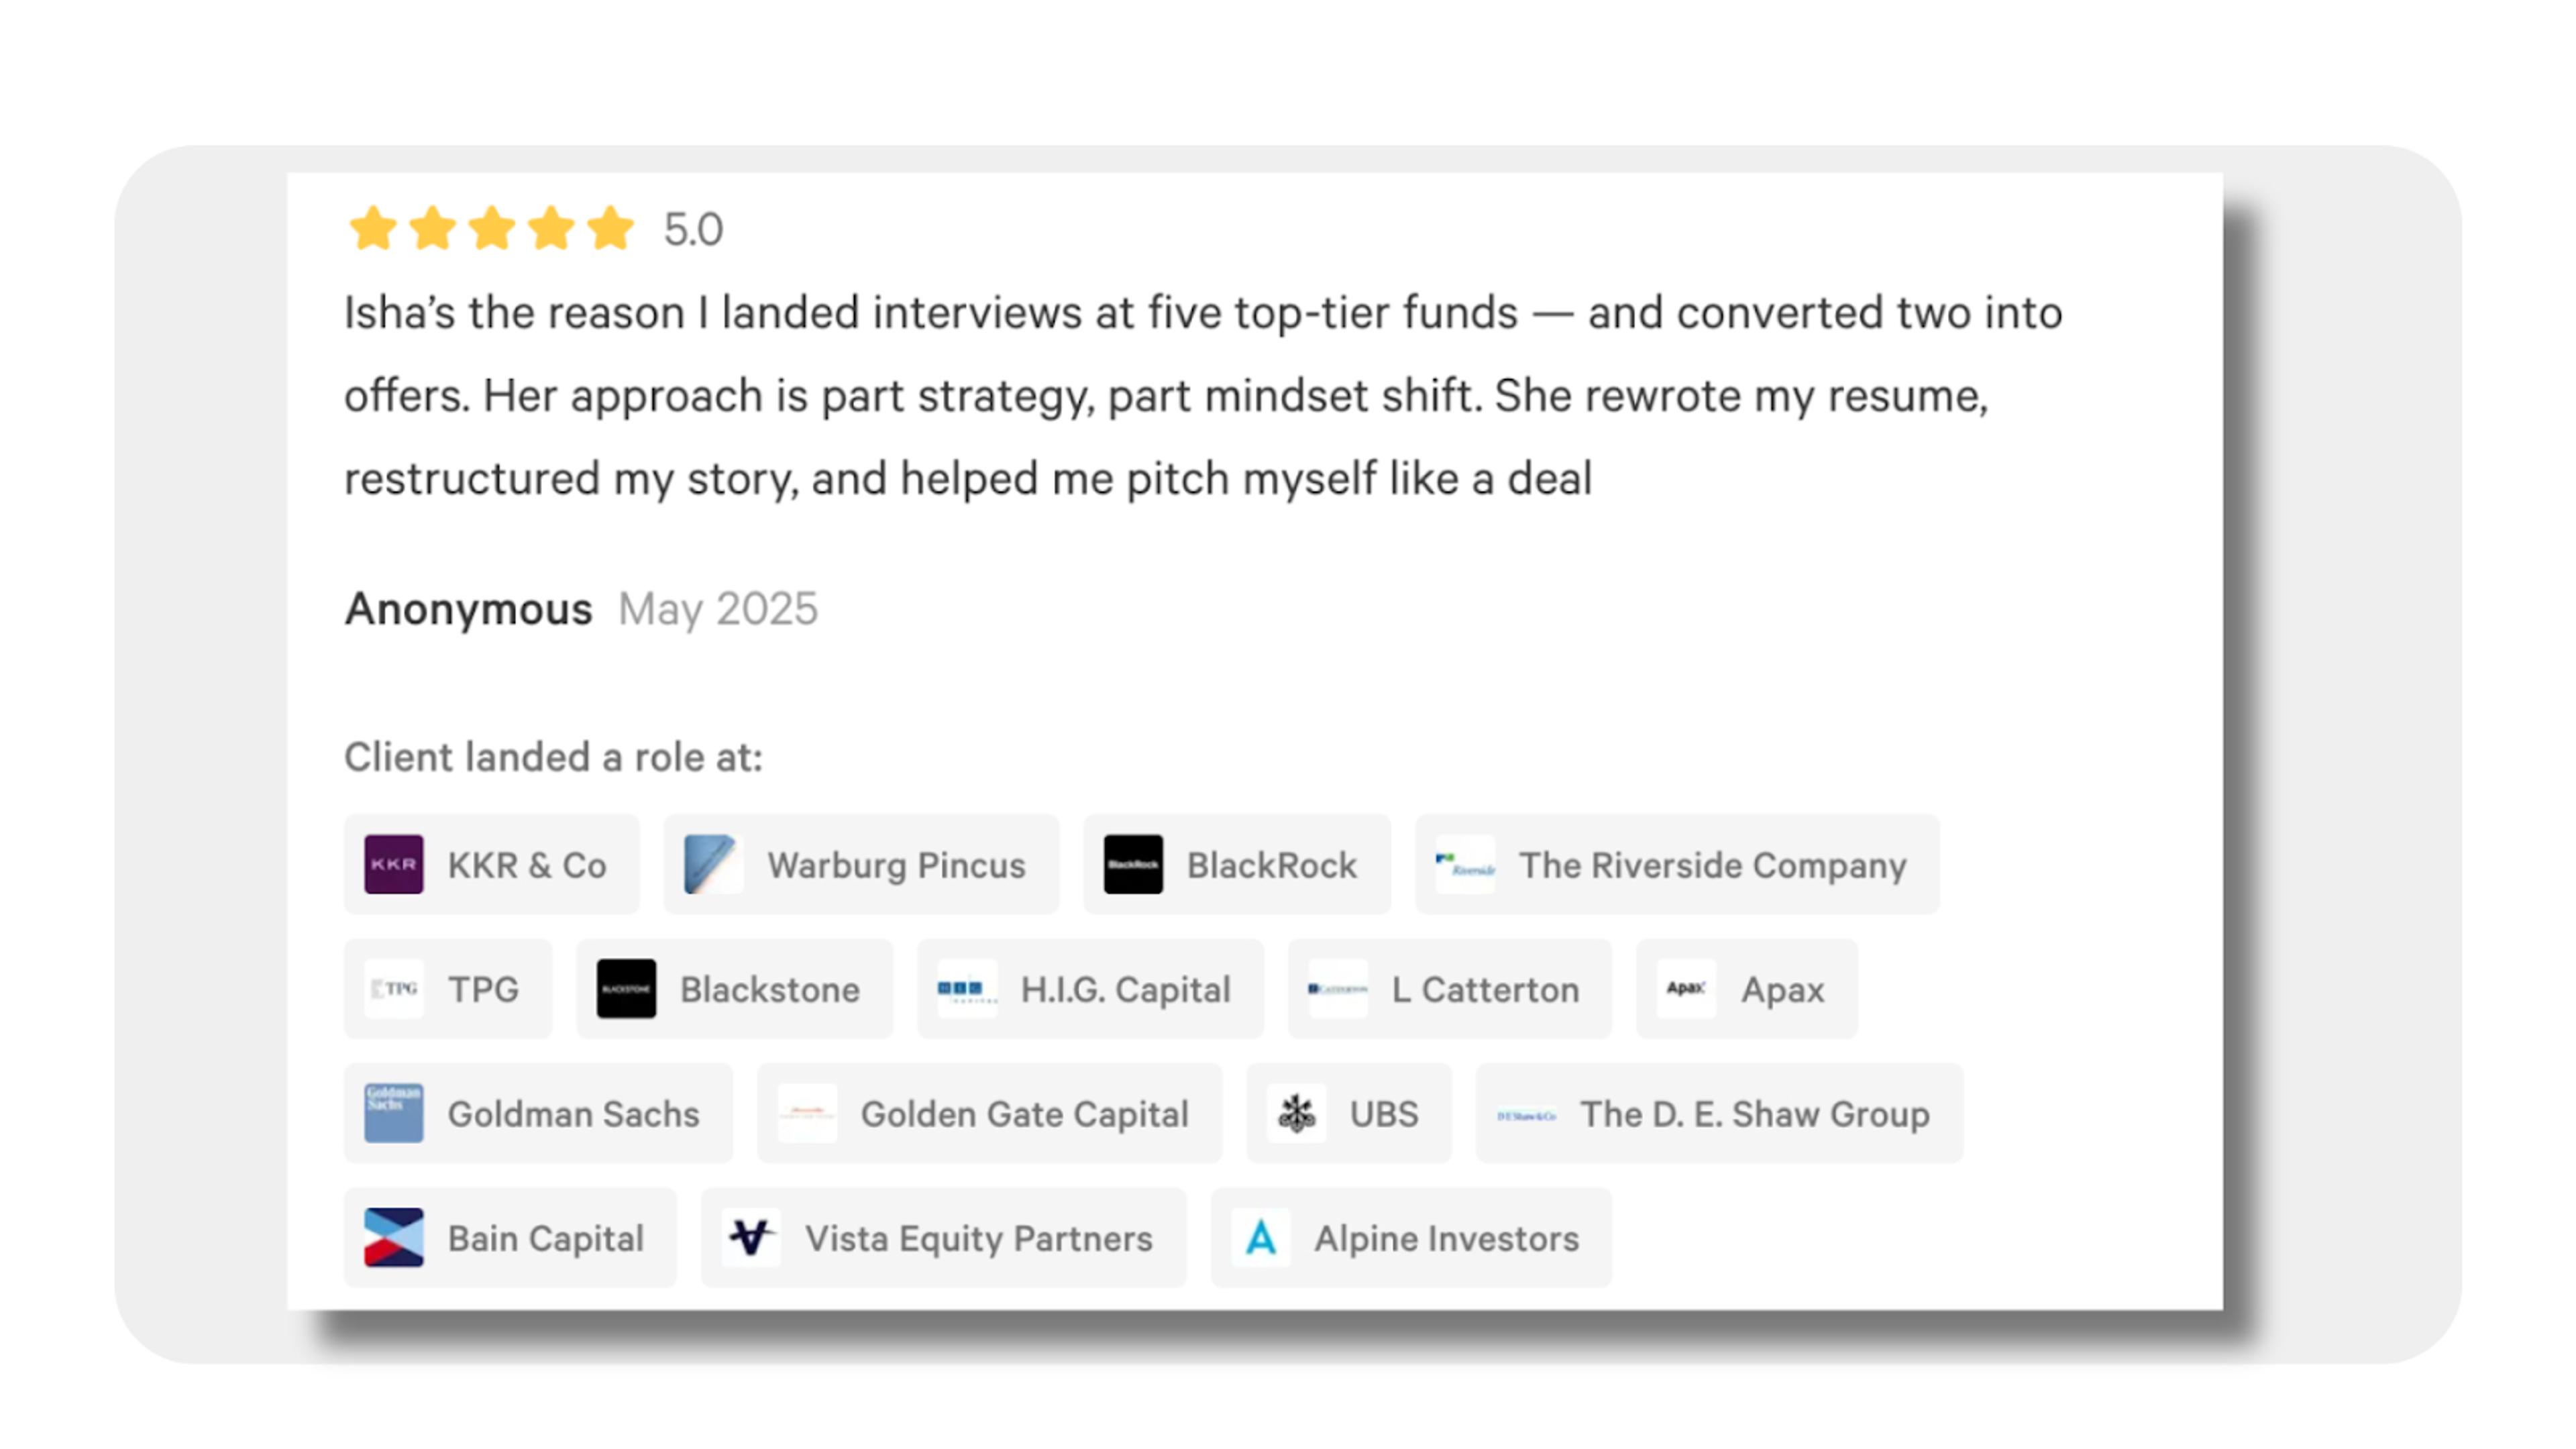Open the Apax company tag
Screen dimensions: 2576x1449
point(1746,989)
